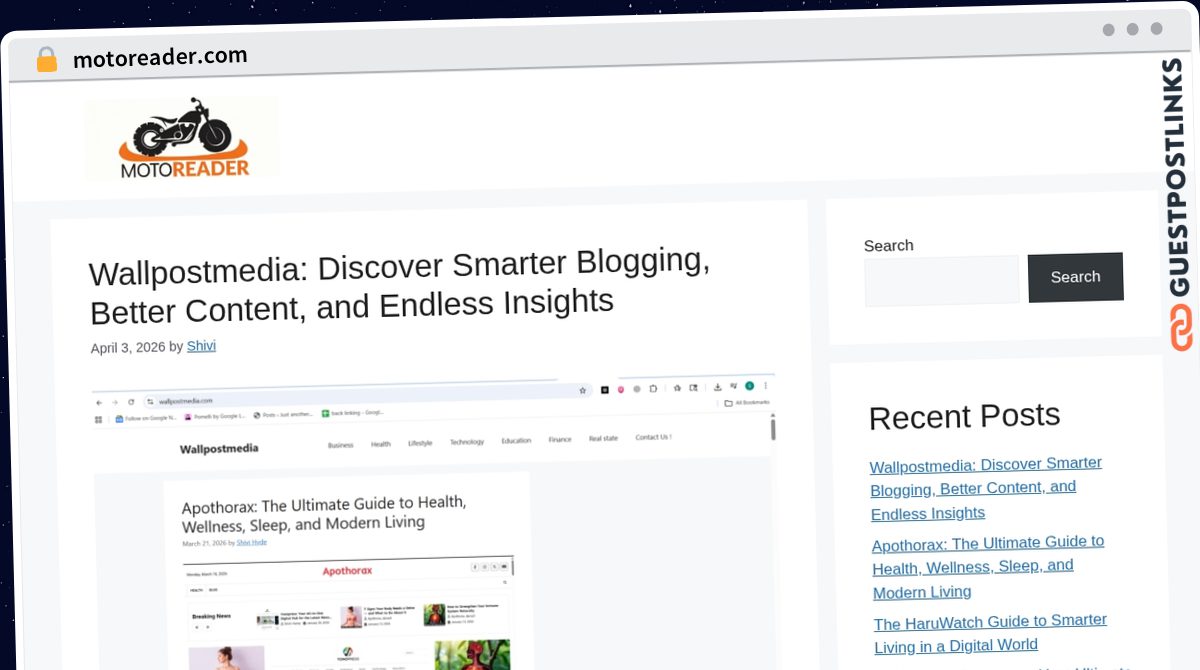The image size is (1200, 670).
Task: Click the search magnifier on embedded Apothorax page
Action: coord(505,581)
